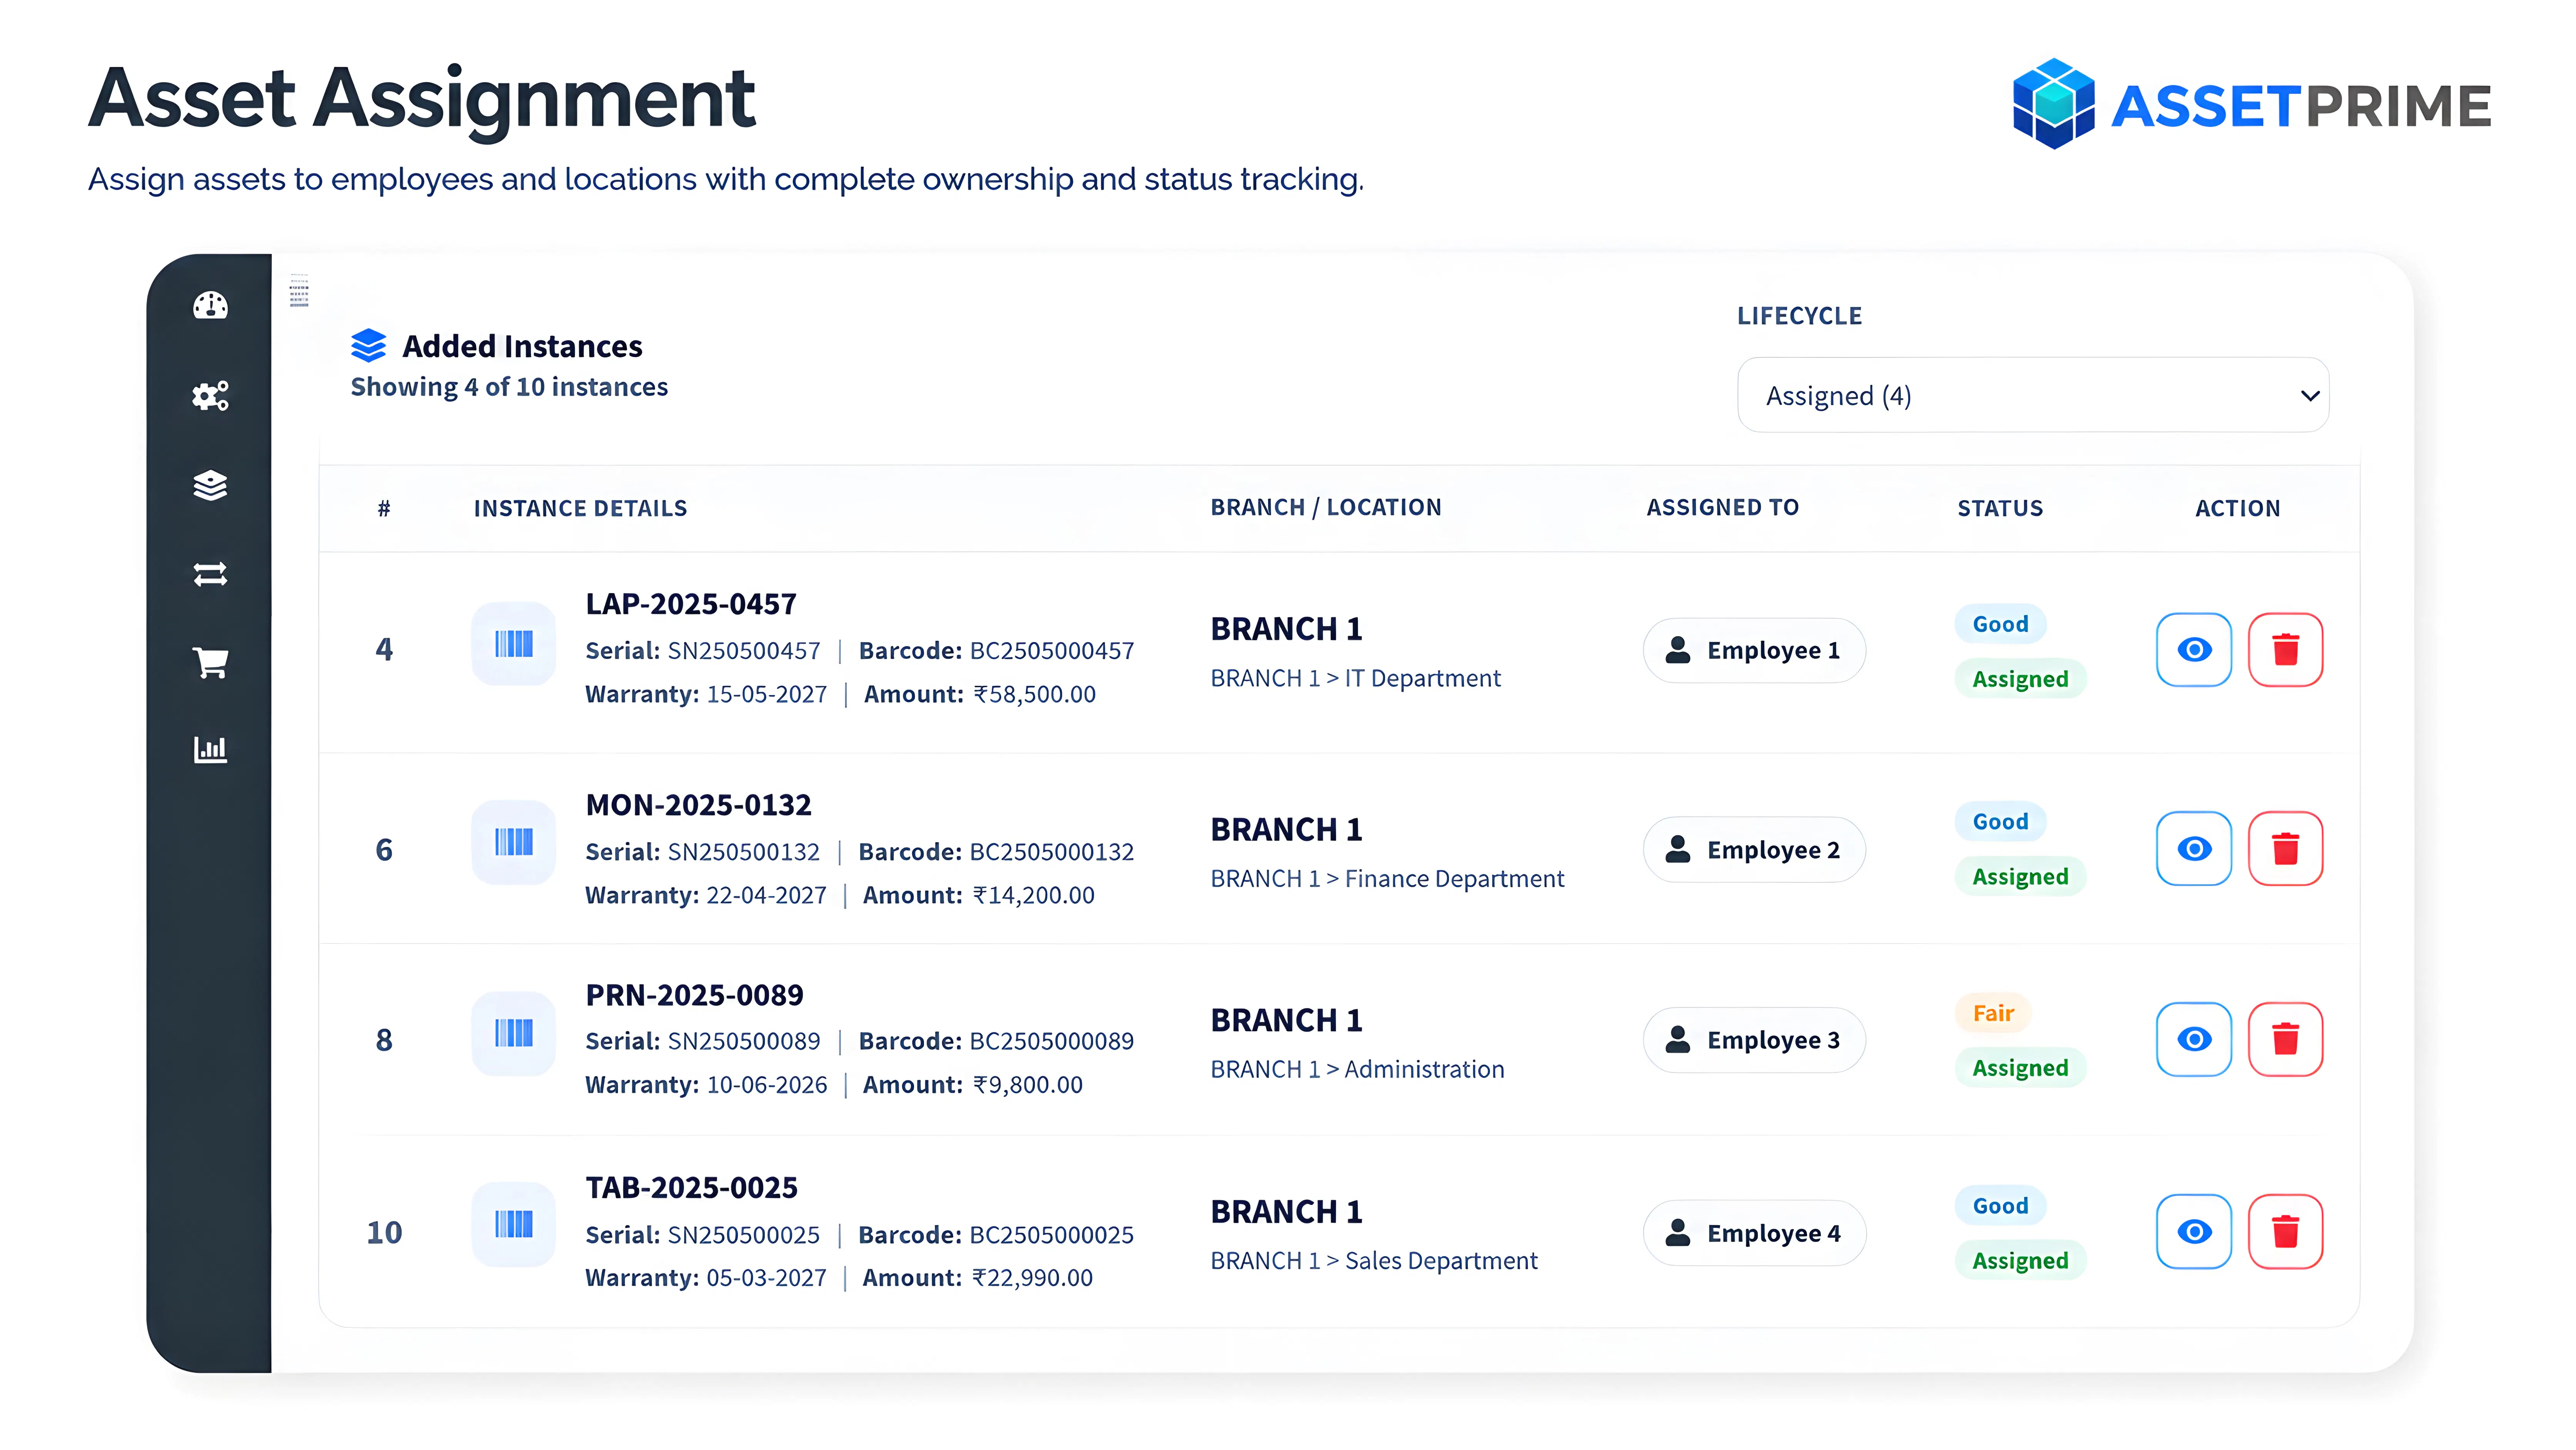2576x1450 pixels.
Task: Click amount ₹9,800.00
Action: (x=1028, y=1085)
